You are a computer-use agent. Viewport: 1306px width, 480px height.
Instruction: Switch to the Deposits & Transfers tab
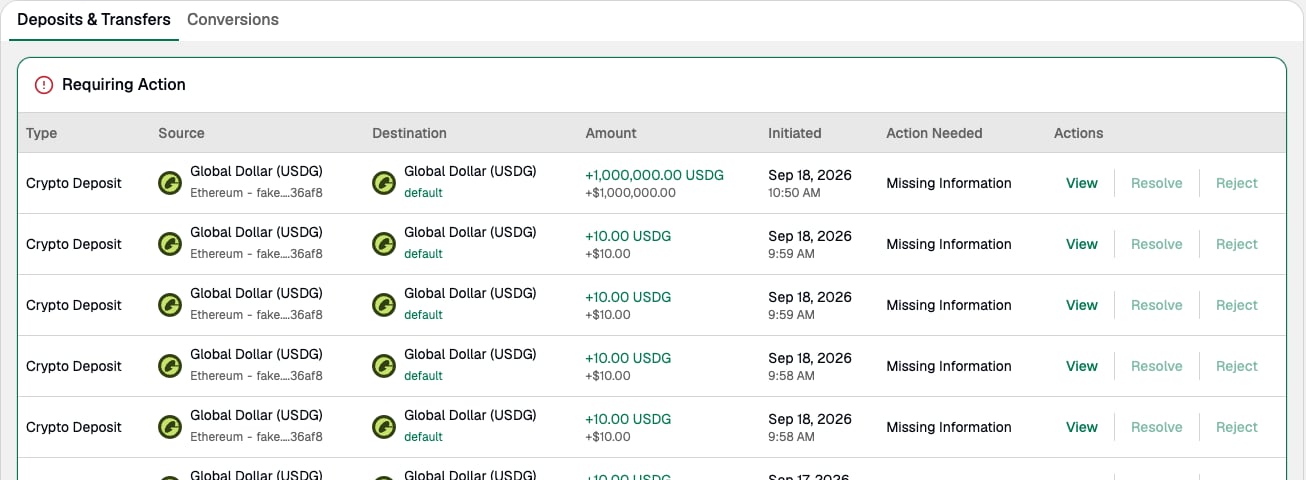click(94, 19)
